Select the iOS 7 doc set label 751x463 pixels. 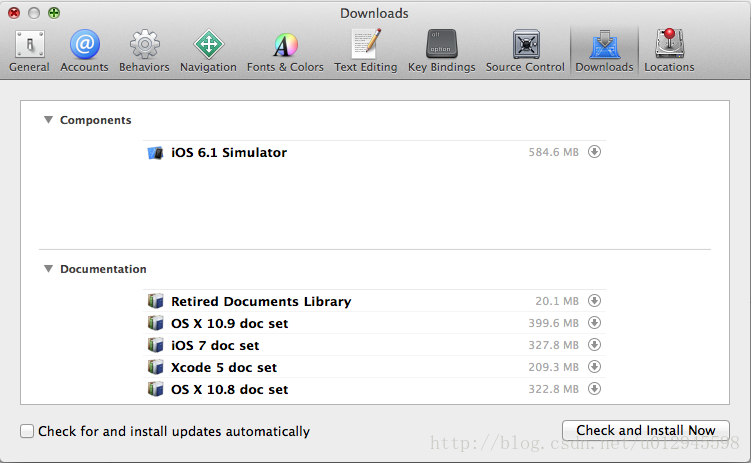point(215,346)
